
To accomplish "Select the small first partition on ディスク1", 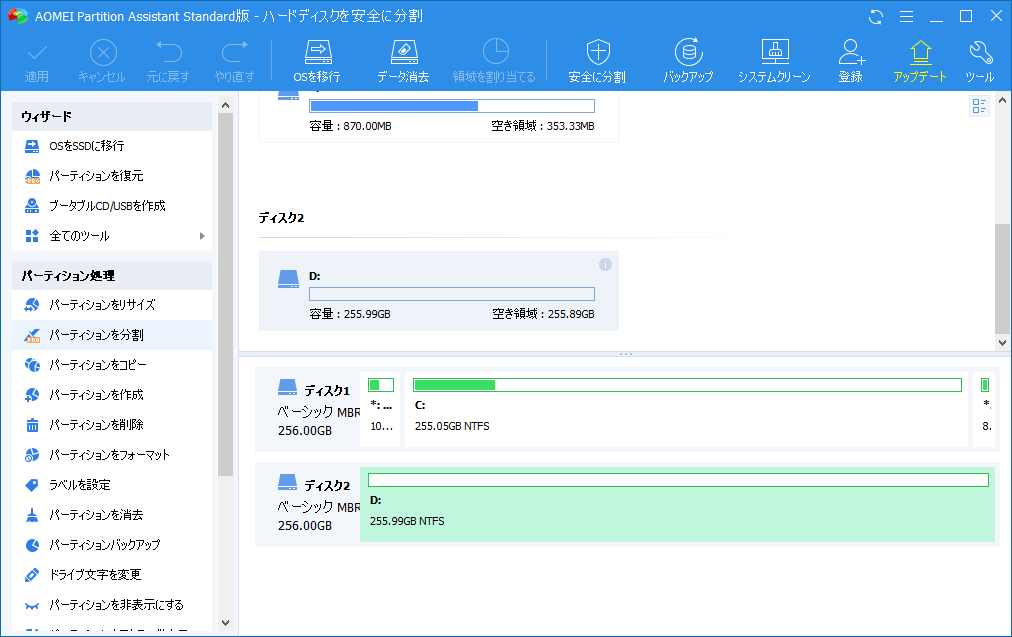I will (381, 409).
